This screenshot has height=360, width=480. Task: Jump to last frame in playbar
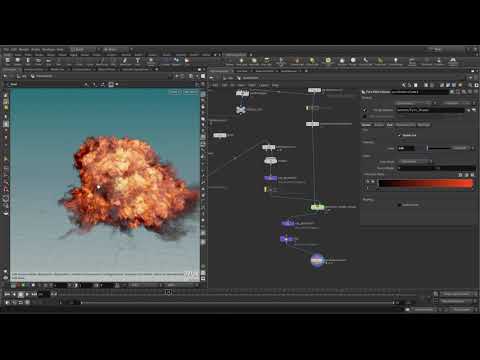coord(34,294)
